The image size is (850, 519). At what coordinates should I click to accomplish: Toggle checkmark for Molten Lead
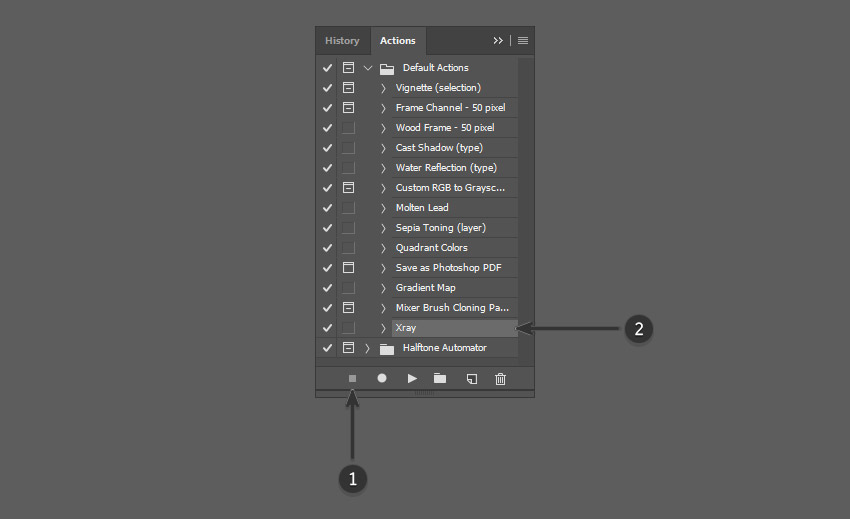(327, 208)
